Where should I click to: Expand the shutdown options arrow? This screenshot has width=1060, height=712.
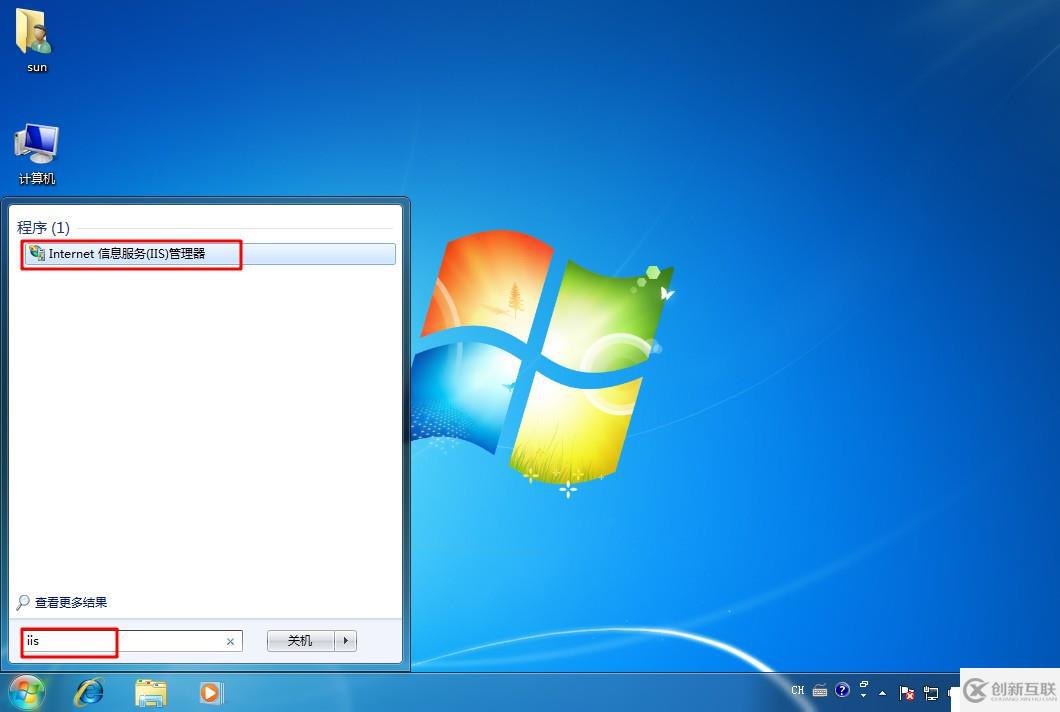pos(345,640)
